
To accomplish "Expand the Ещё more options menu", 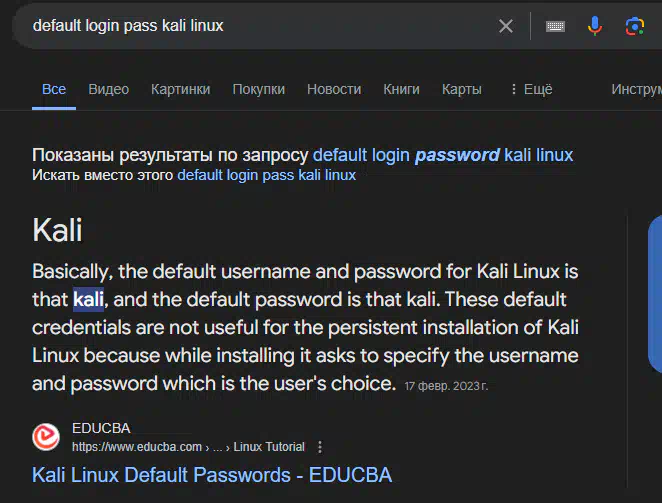I will coord(532,89).
